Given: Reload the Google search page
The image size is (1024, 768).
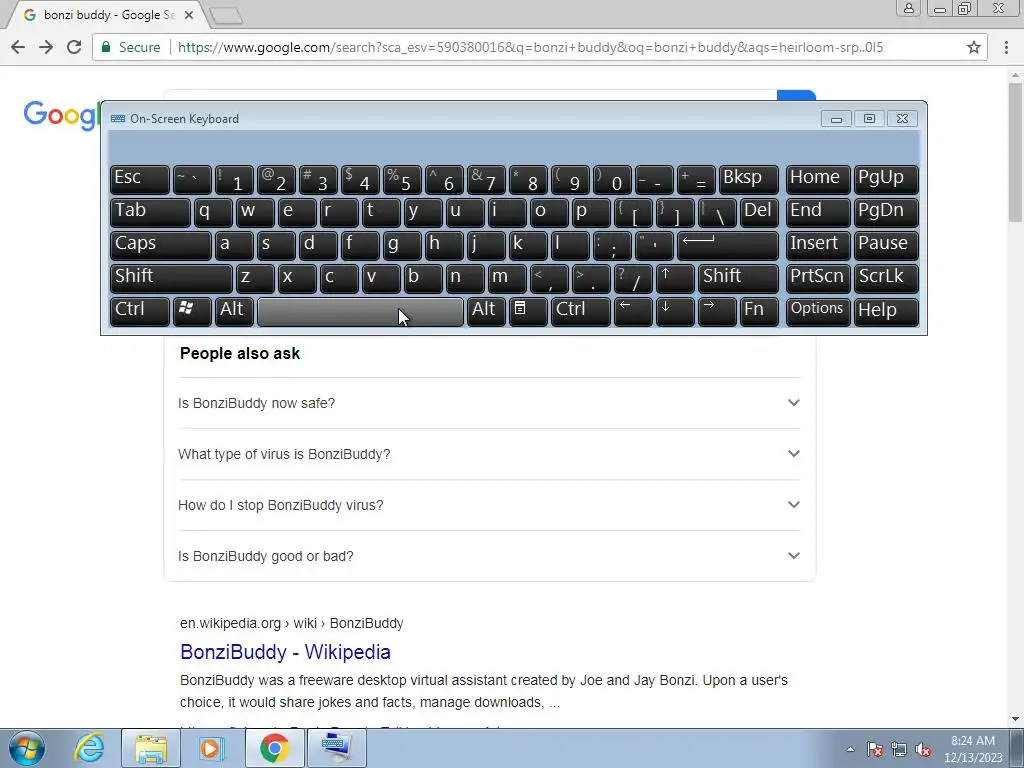Looking at the screenshot, I should (x=74, y=47).
